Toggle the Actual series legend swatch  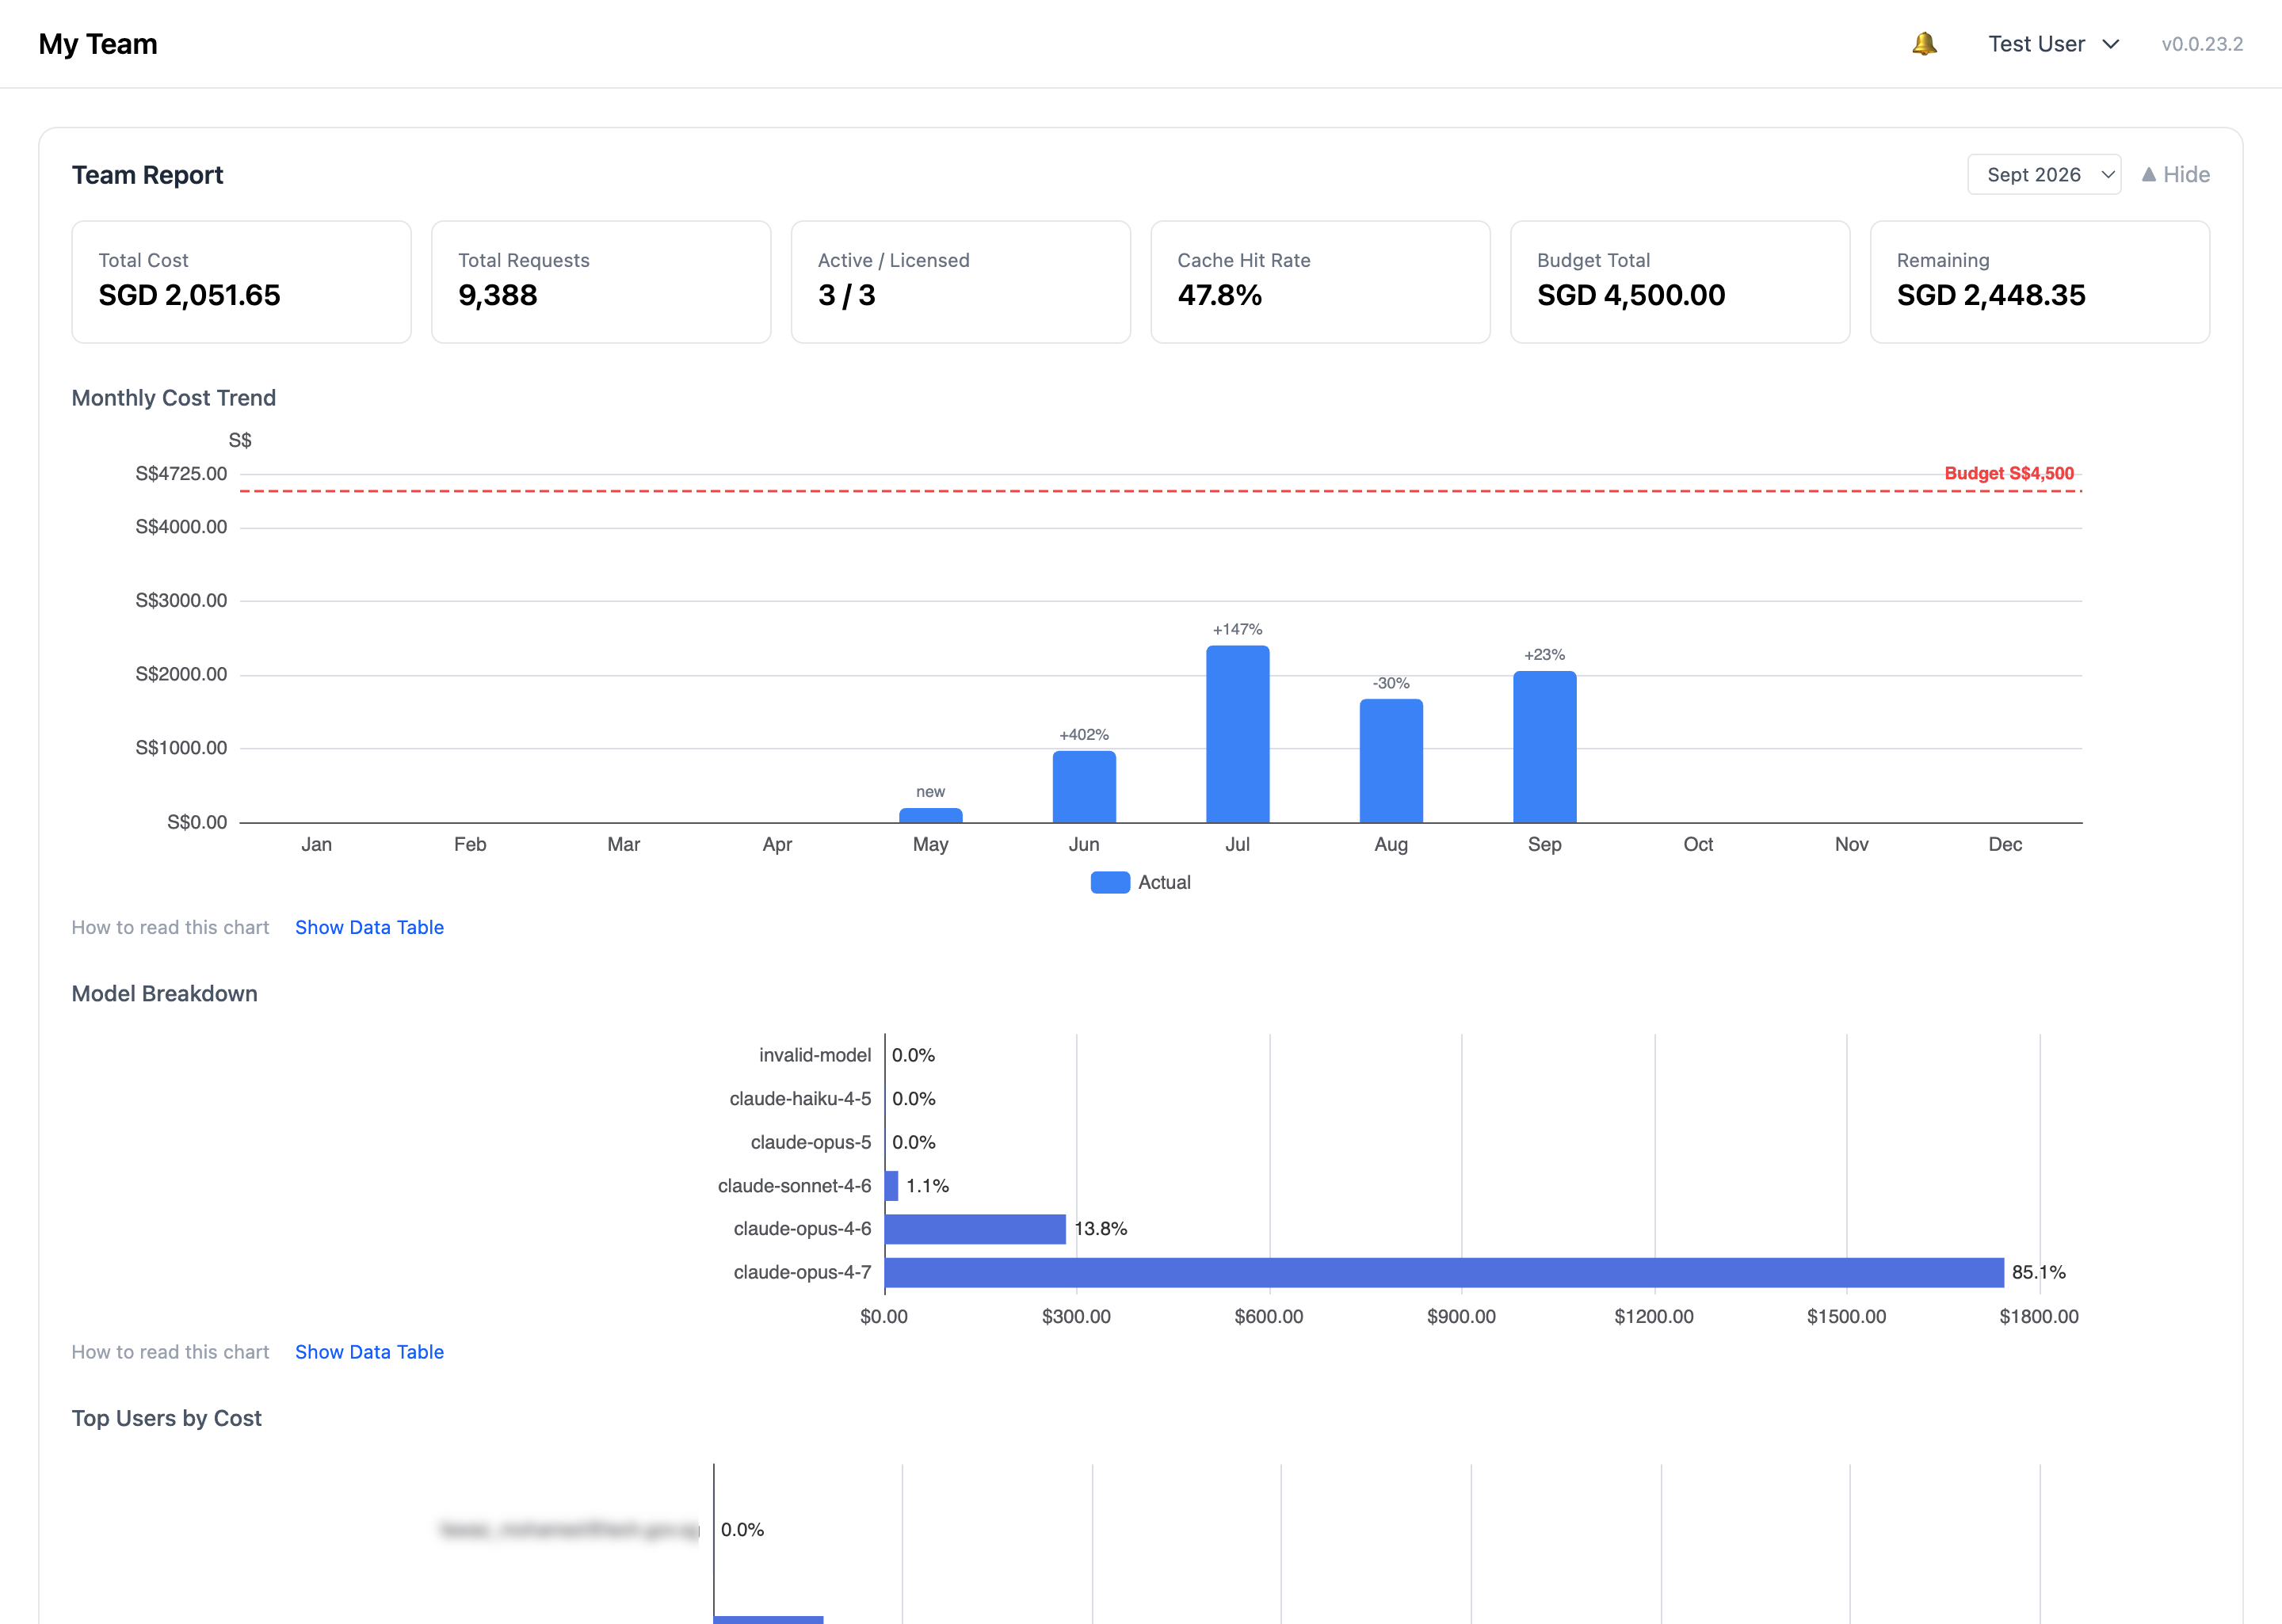[x=1109, y=882]
